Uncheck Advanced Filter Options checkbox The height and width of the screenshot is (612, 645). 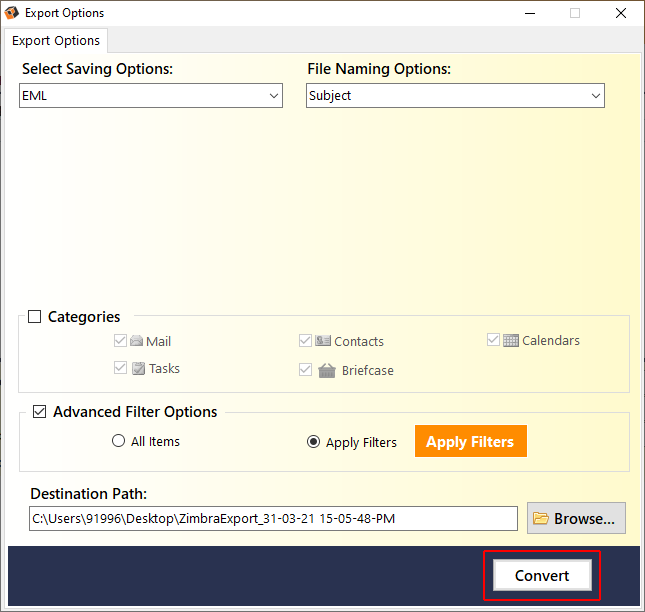(39, 412)
